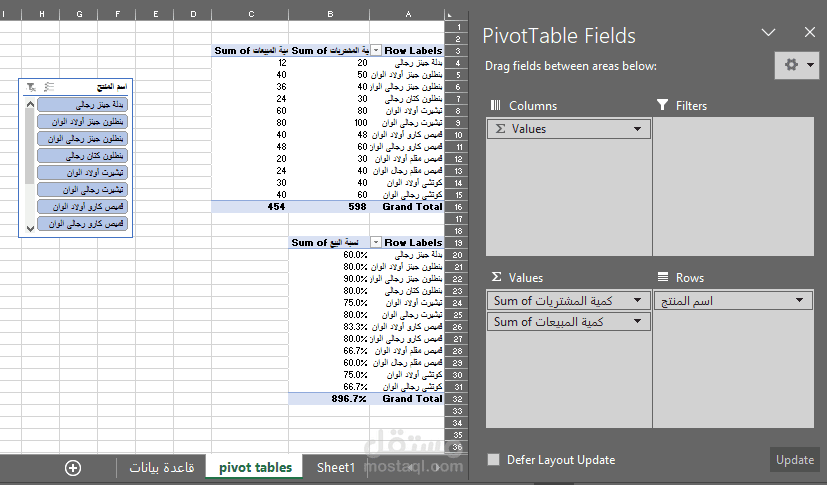This screenshot has height=485, width=827.
Task: Select slicer item قميص كارو رجالى الوان
Action: pos(82,224)
